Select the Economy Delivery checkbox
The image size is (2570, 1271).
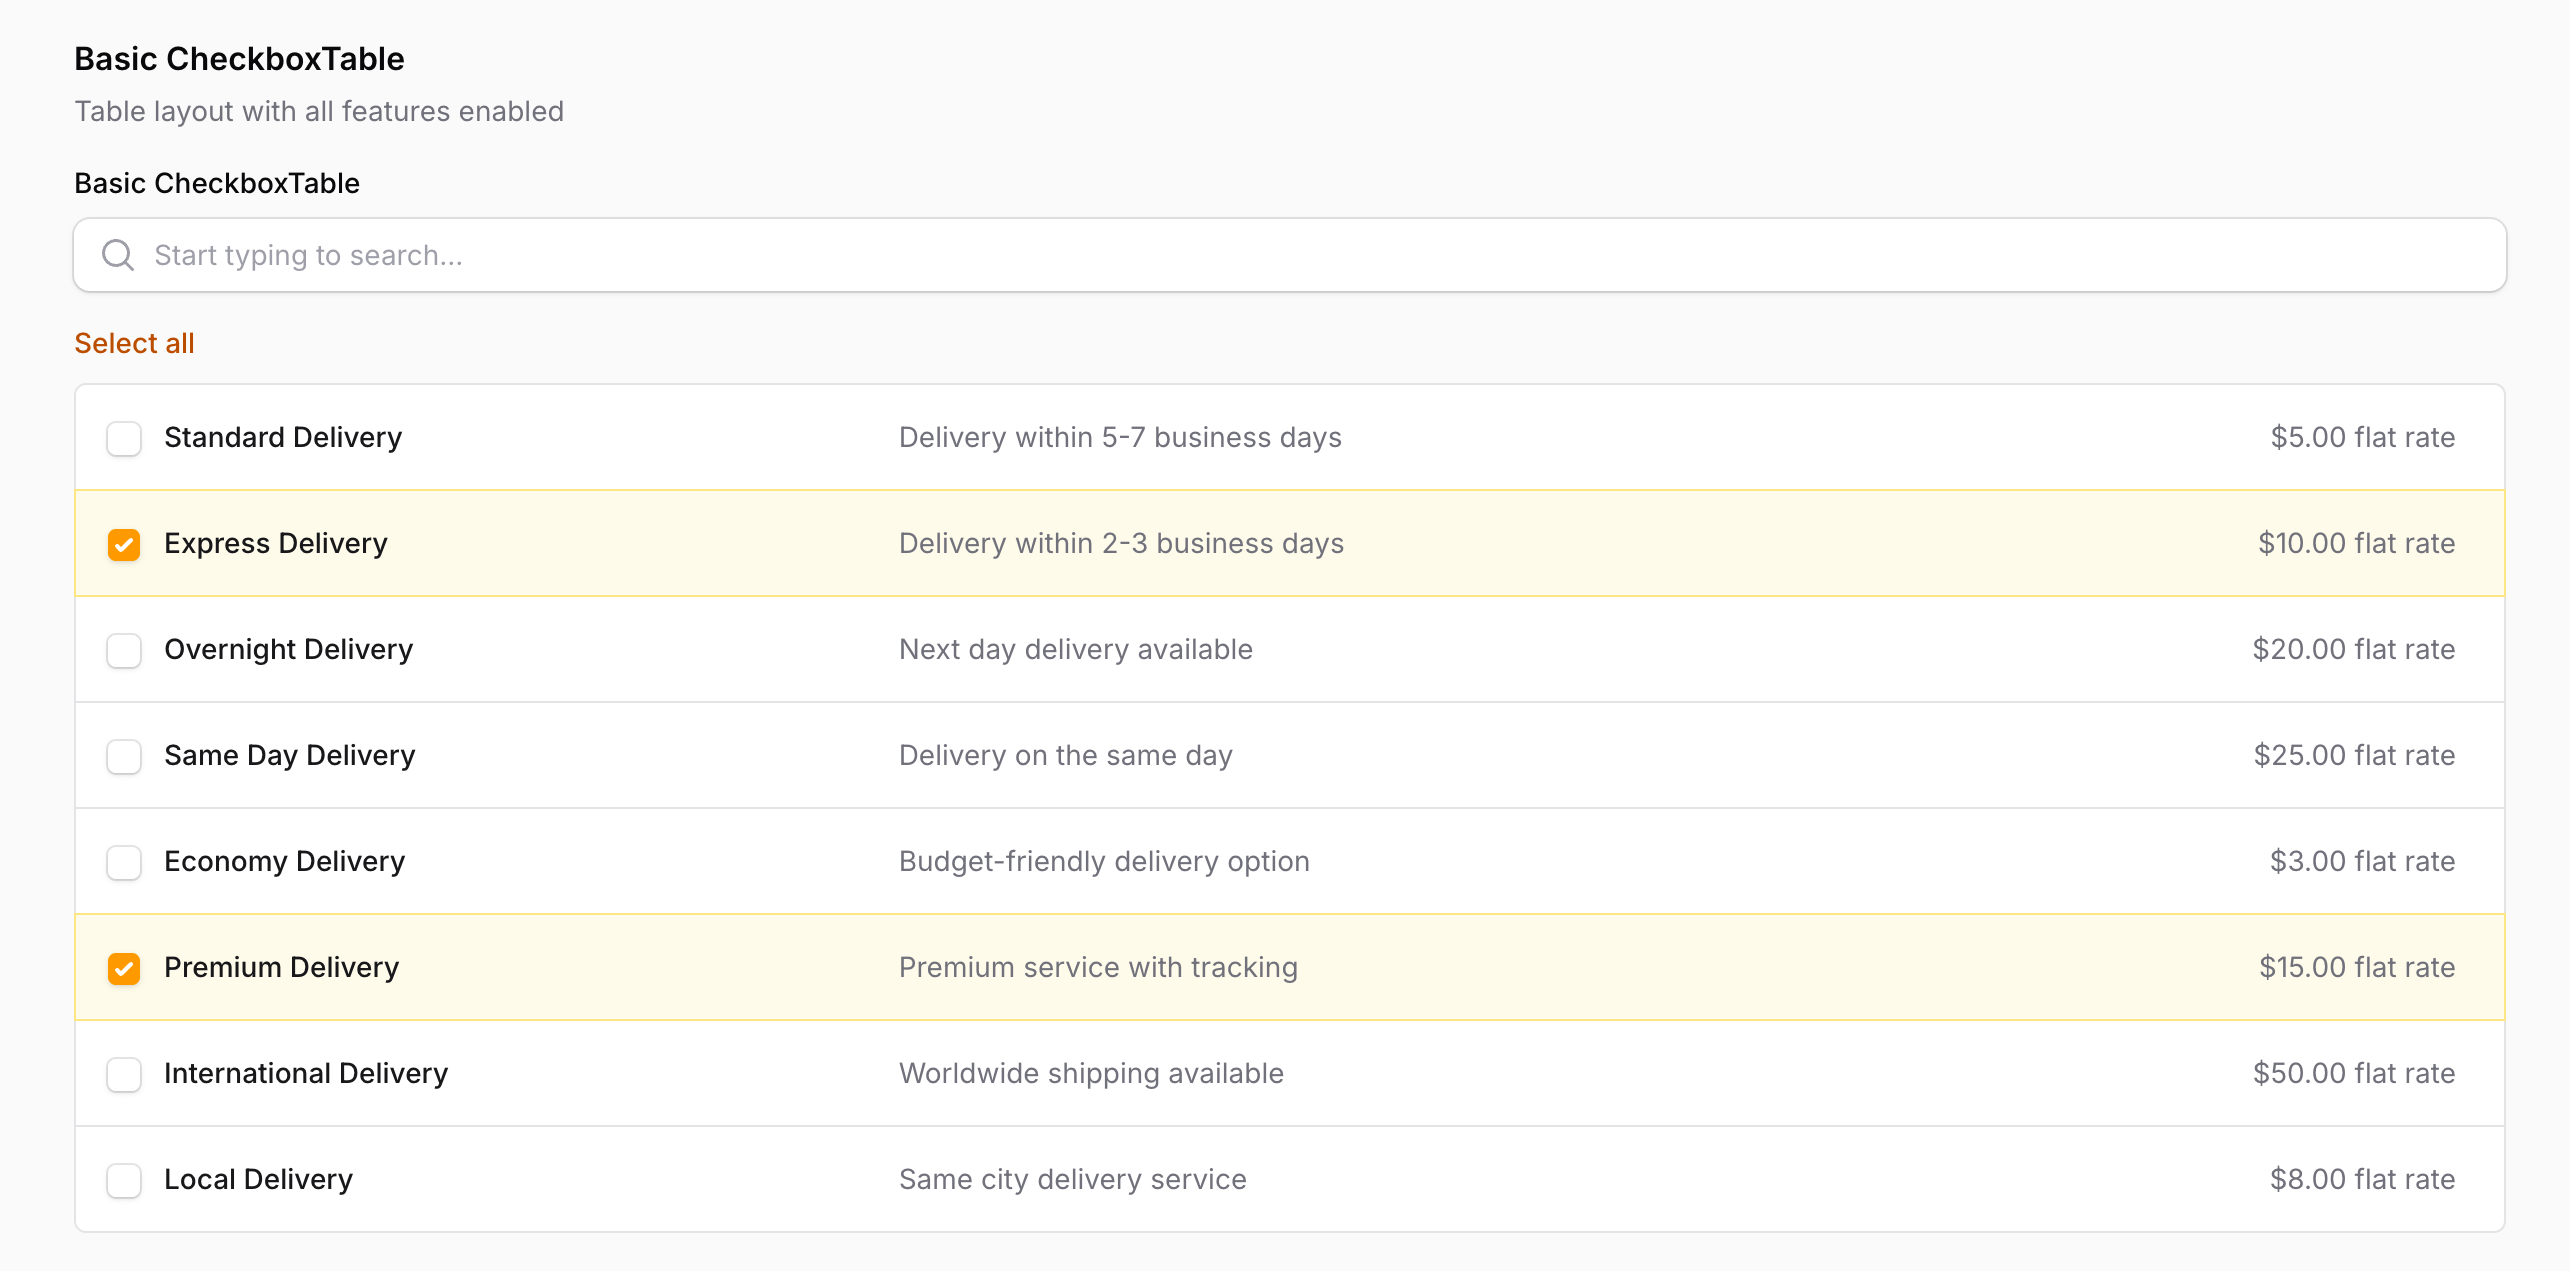click(x=124, y=862)
